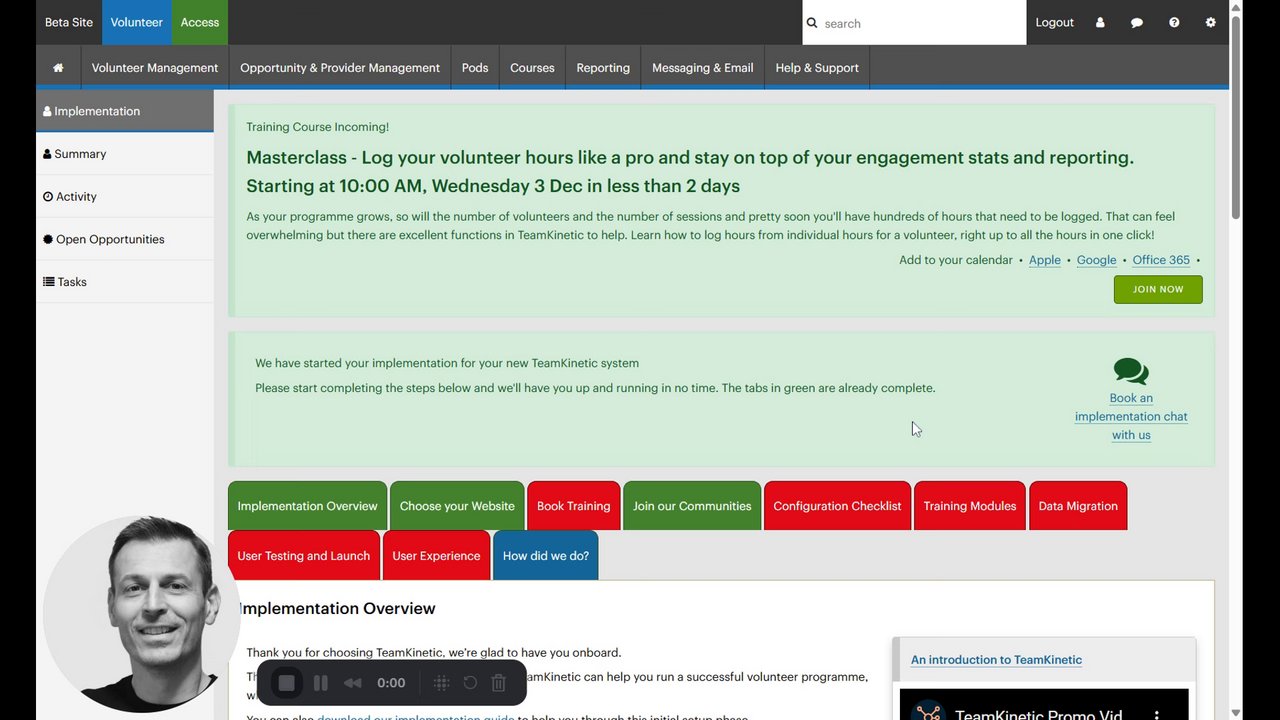The image size is (1280, 720).
Task: Select Open Opportunities in the sidebar
Action: tap(125, 239)
